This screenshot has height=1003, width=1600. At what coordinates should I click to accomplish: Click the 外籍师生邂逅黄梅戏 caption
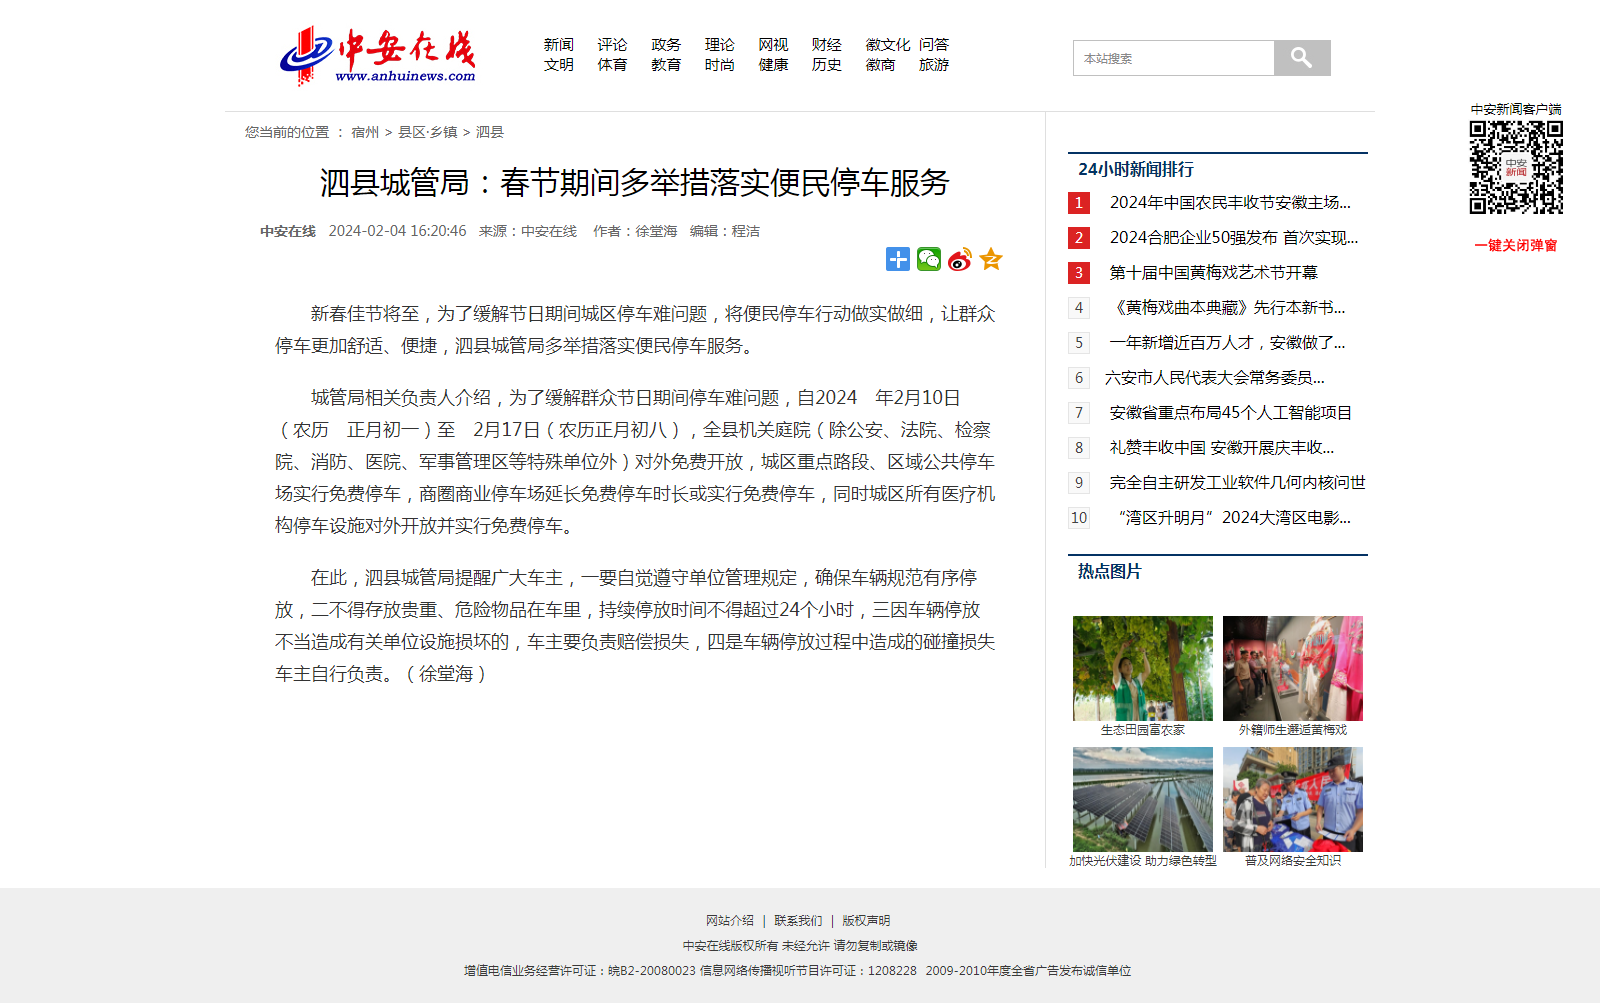[x=1293, y=730]
